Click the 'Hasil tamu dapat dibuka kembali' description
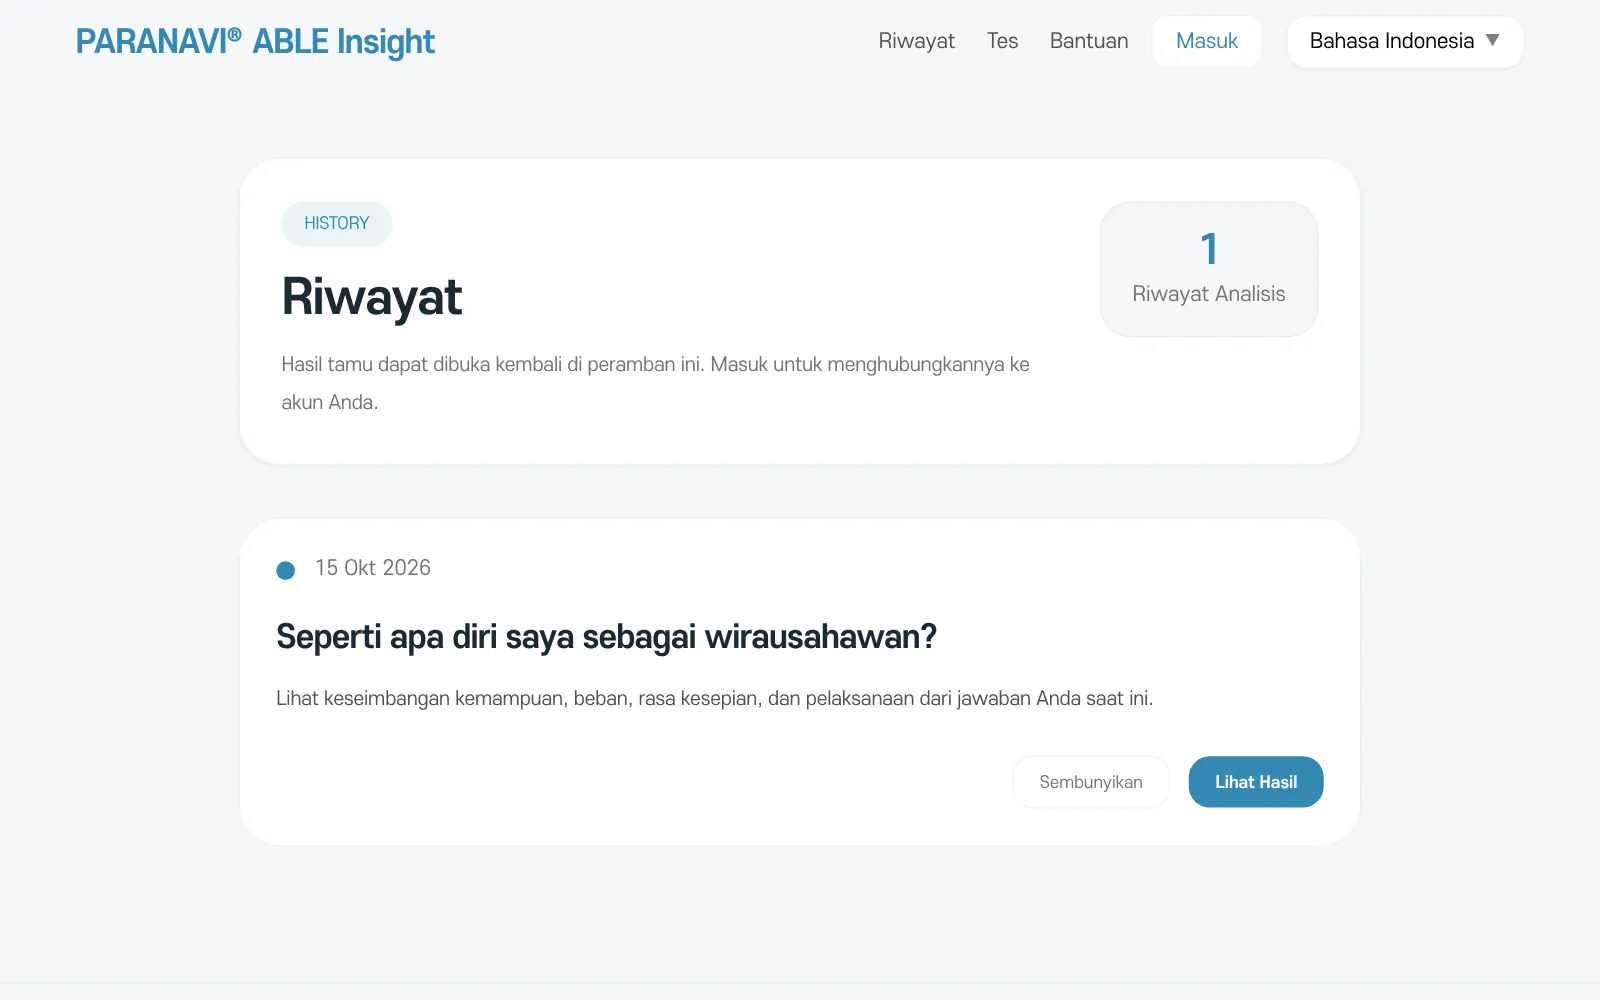Screen dimensions: 1600x1000 click(655, 383)
